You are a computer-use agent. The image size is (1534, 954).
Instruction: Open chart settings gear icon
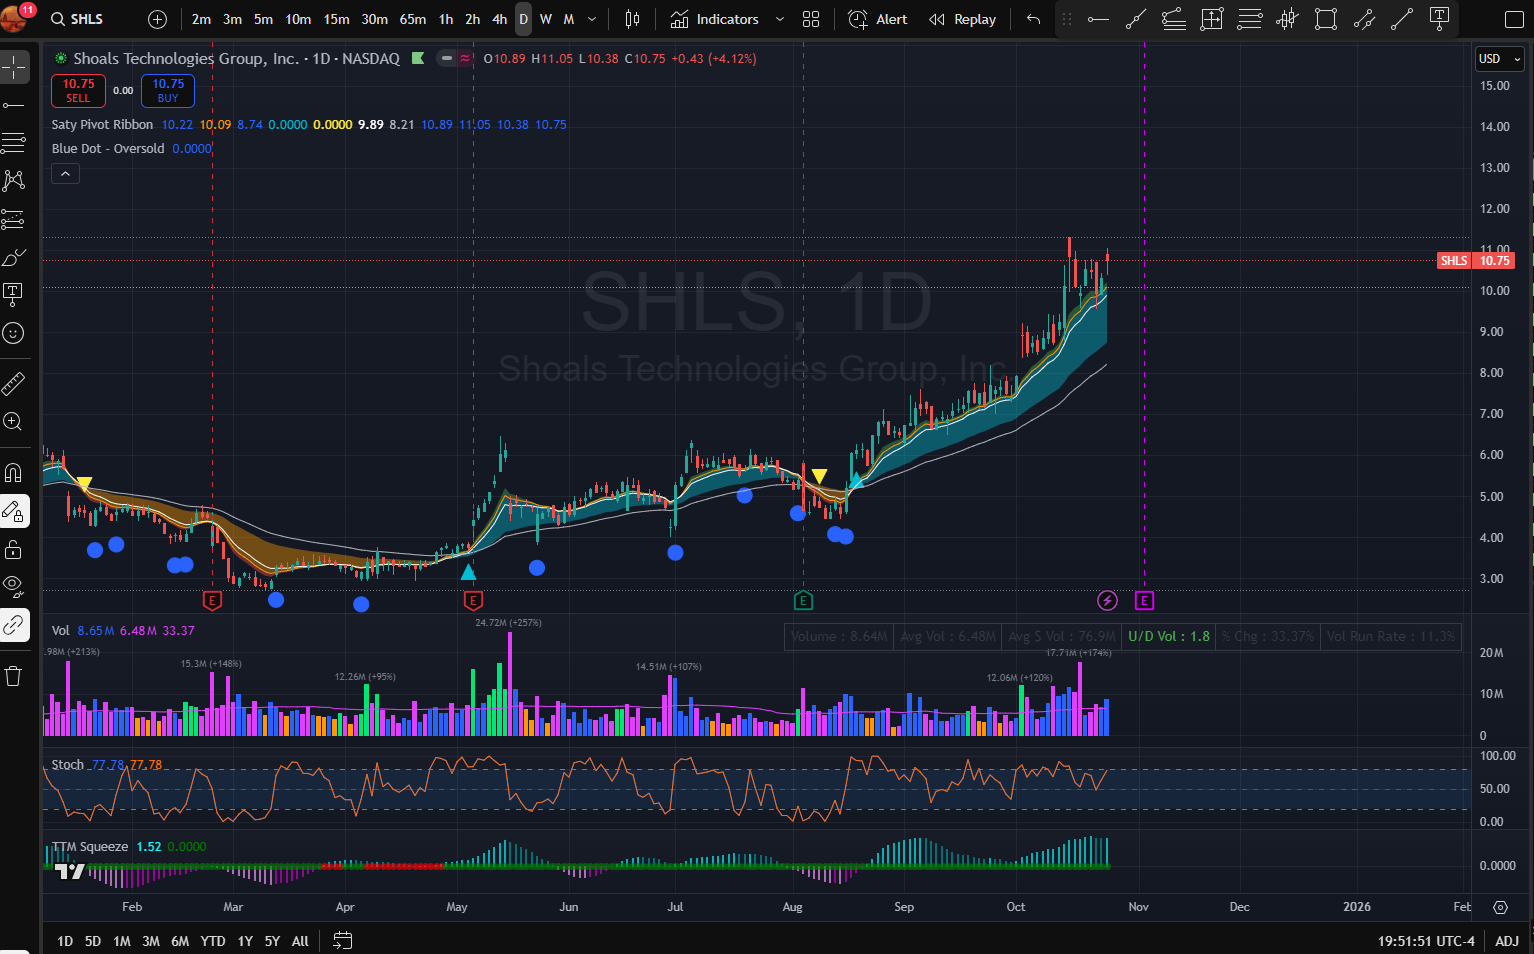tap(1500, 907)
